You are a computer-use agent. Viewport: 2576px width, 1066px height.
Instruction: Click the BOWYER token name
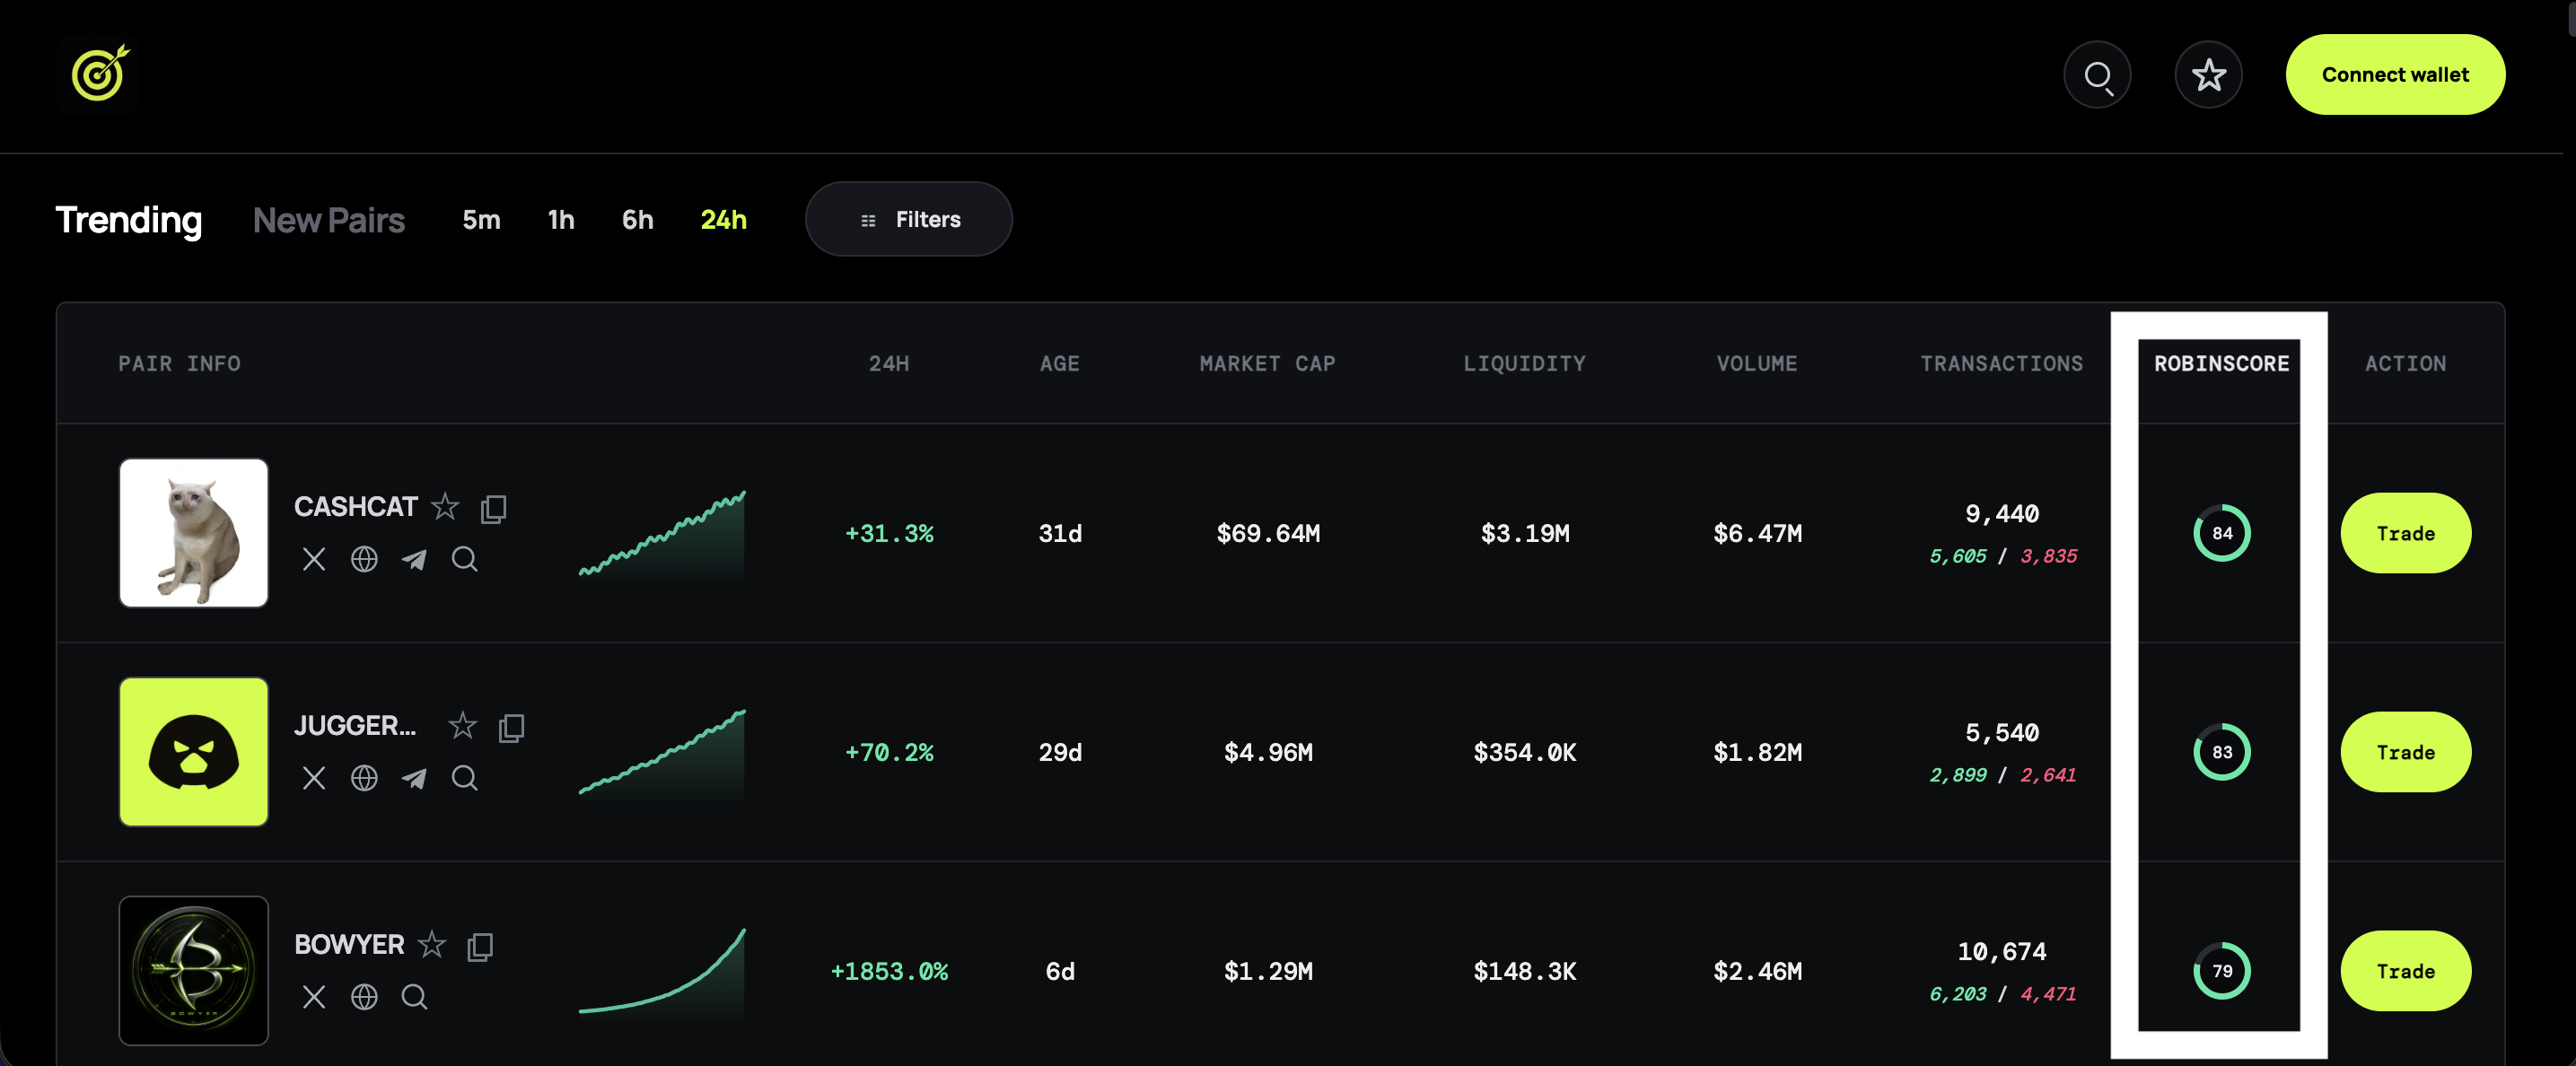point(349,945)
